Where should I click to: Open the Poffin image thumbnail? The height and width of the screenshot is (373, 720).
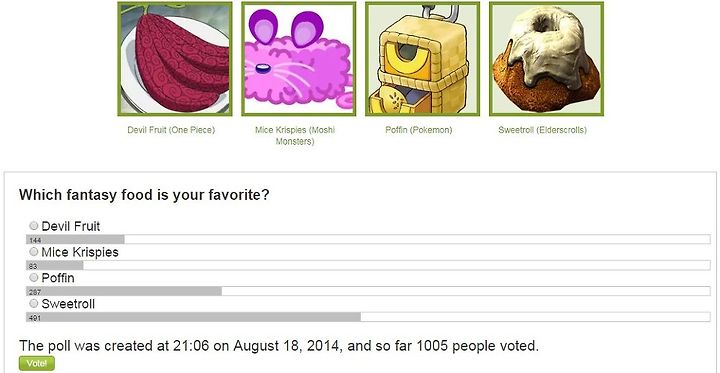click(422, 59)
